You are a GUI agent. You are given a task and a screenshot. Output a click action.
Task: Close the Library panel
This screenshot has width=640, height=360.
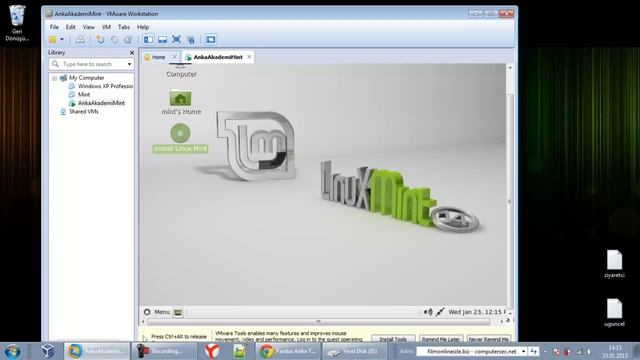coord(132,53)
